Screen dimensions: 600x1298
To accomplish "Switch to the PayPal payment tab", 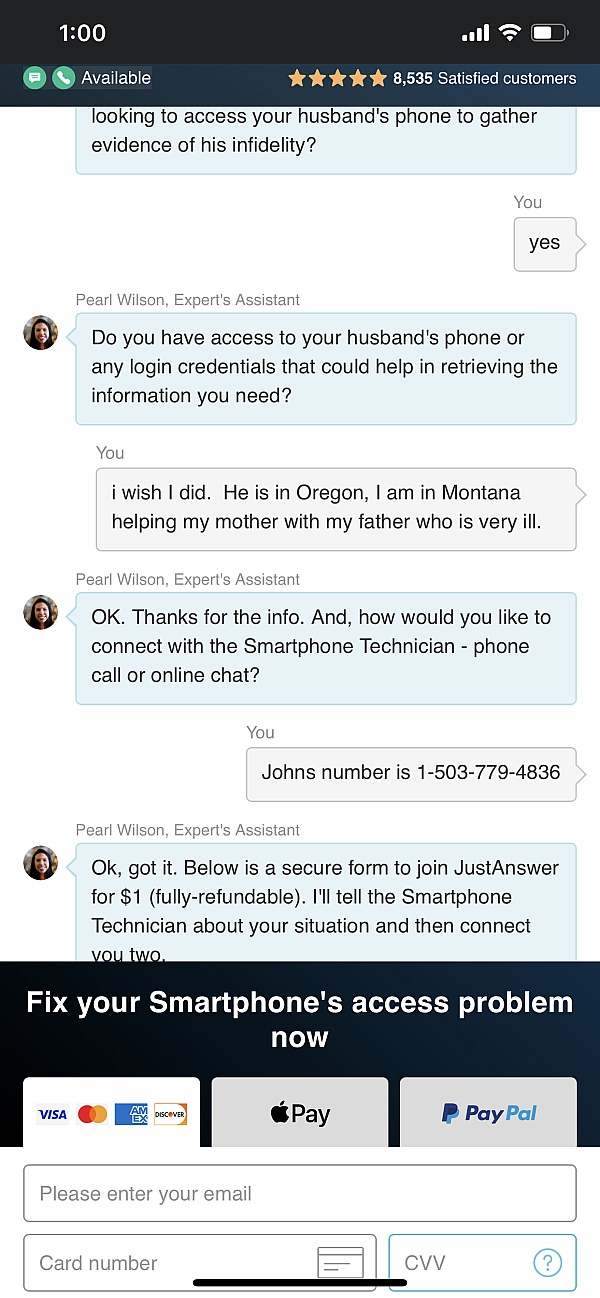I will tap(489, 1113).
